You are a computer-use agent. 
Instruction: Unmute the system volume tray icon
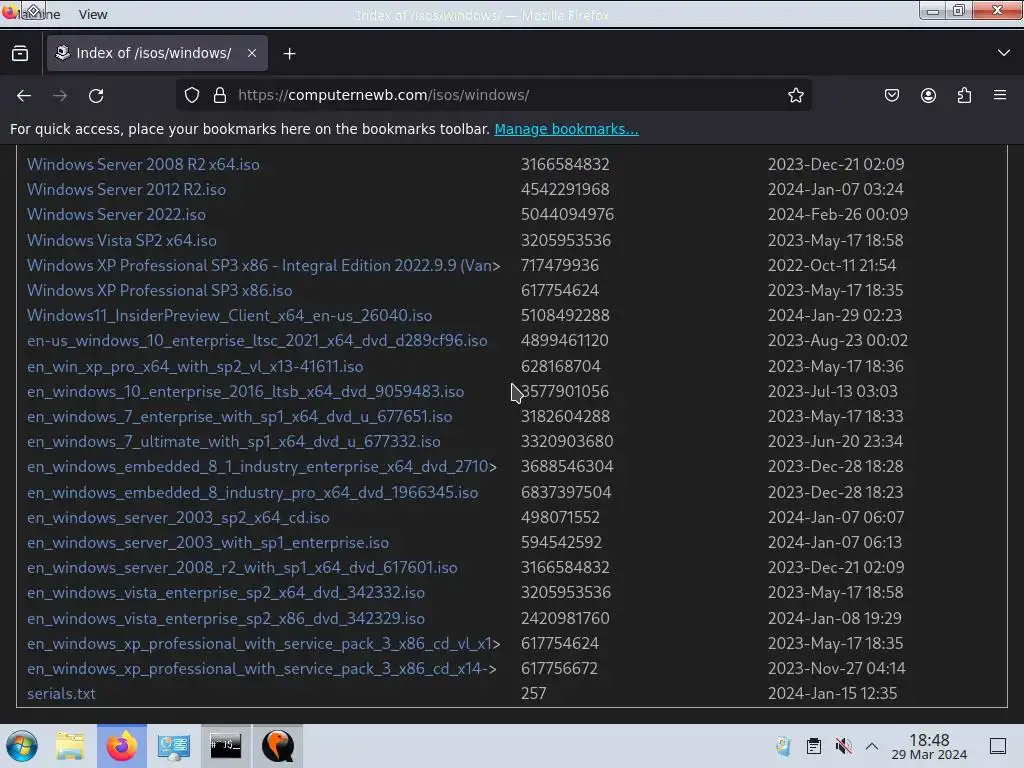click(844, 746)
